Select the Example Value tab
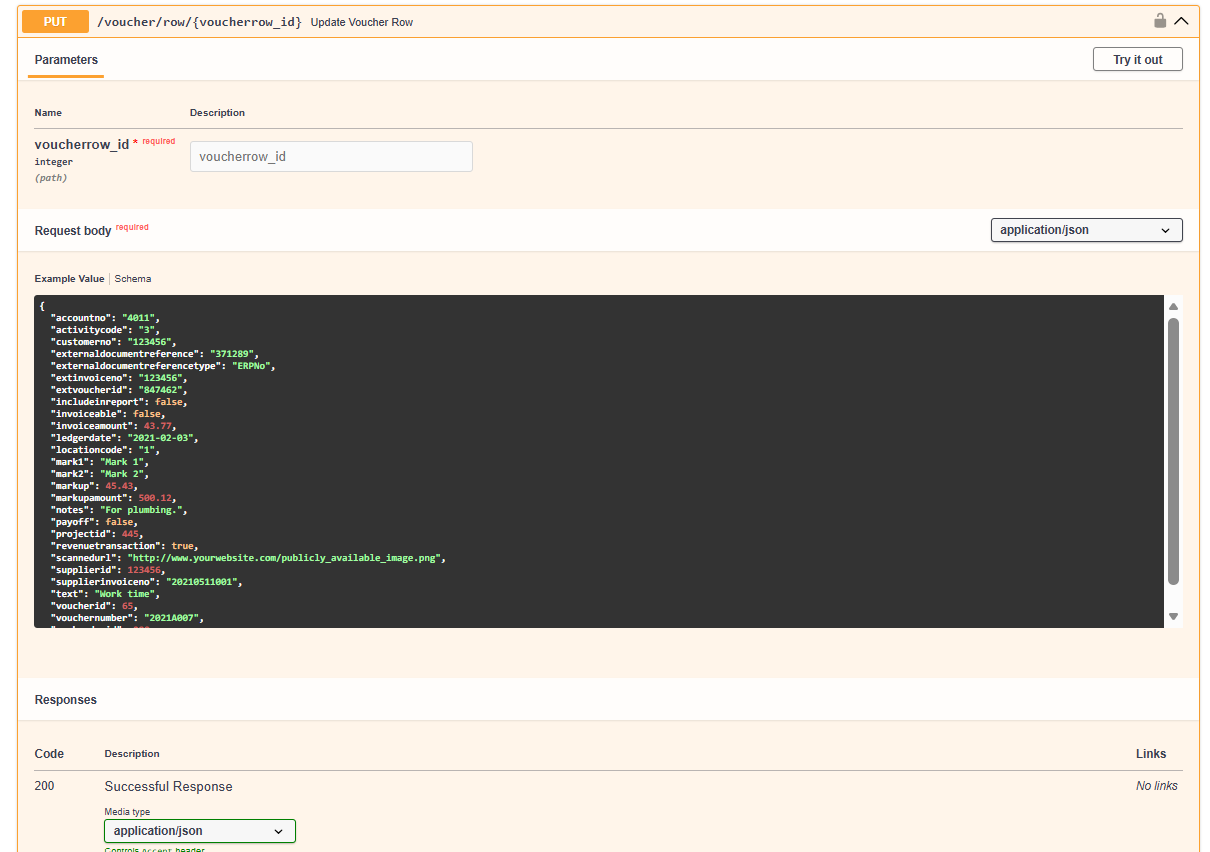This screenshot has height=852, width=1210. [x=69, y=279]
